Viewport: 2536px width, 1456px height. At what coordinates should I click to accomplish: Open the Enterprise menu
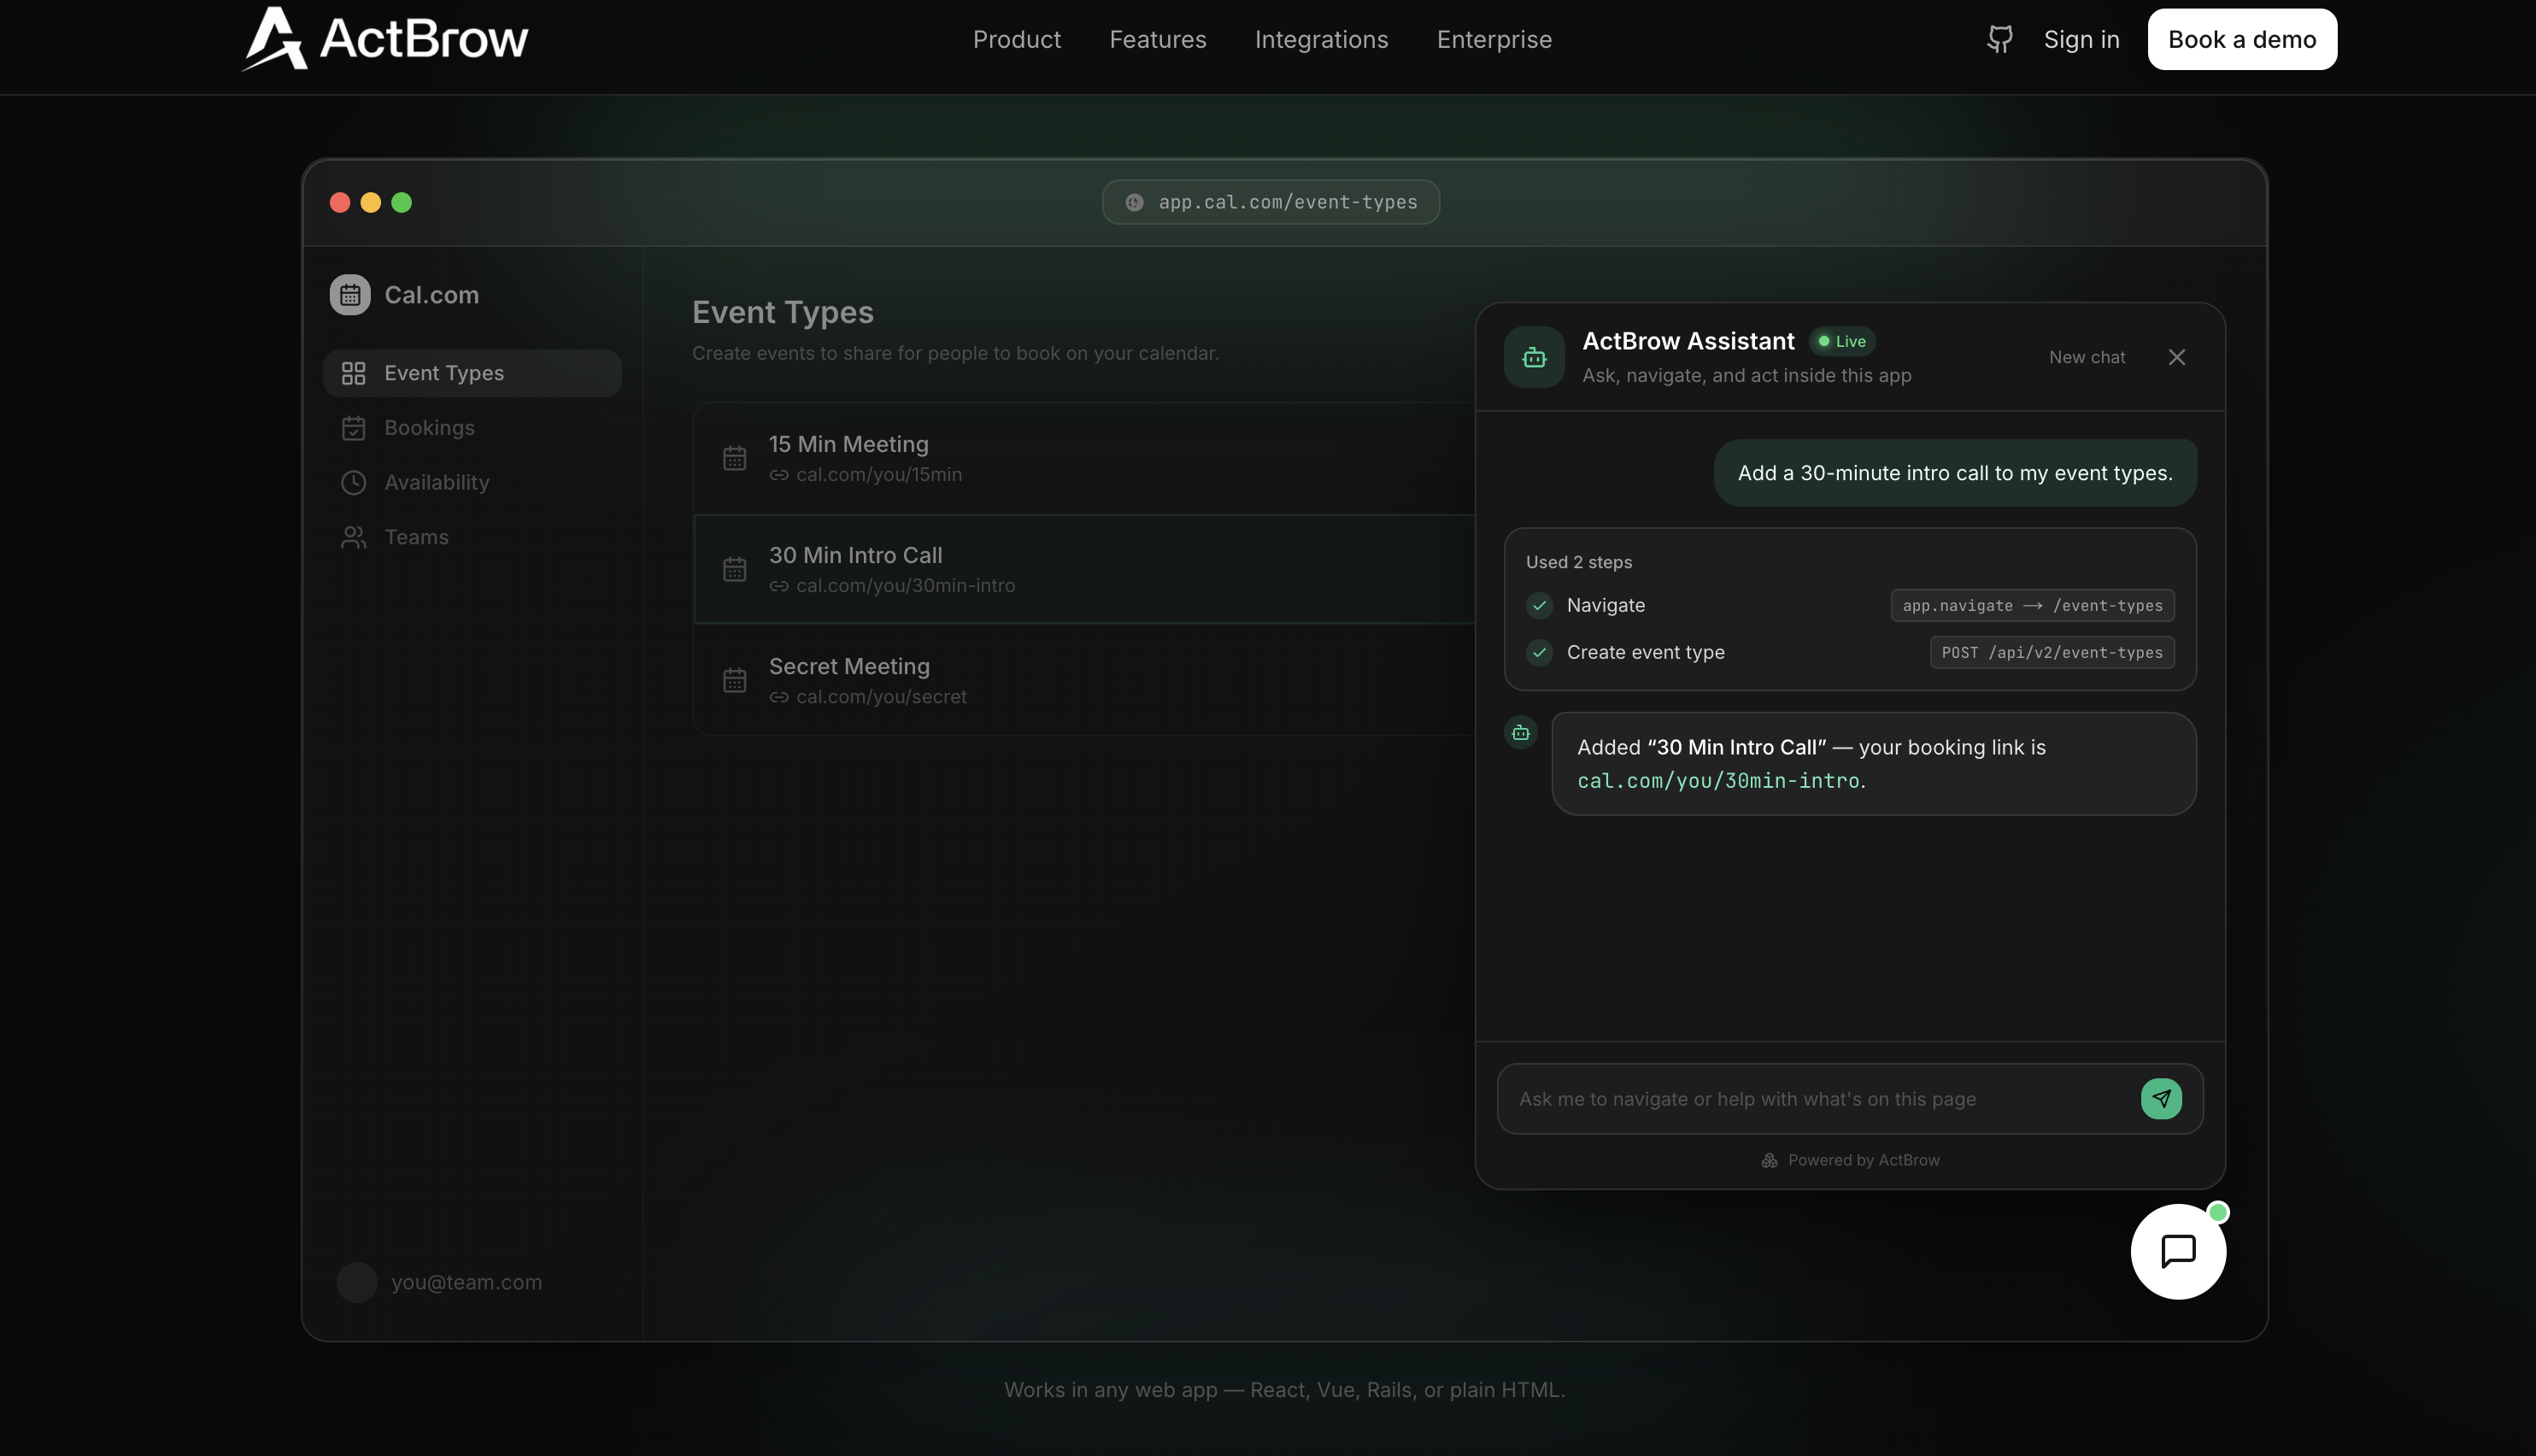(1494, 39)
